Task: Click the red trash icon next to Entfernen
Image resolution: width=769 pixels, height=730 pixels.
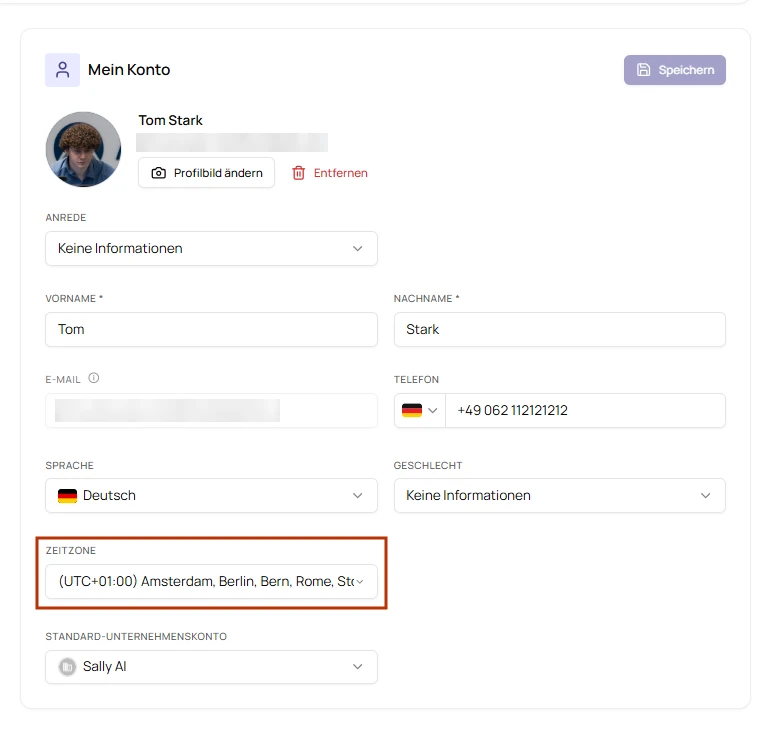Action: point(299,173)
